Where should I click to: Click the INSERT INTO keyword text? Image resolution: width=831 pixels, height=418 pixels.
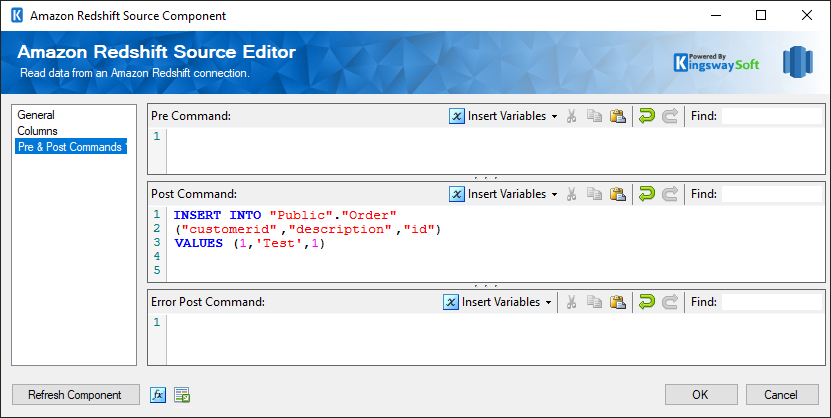pos(217,216)
